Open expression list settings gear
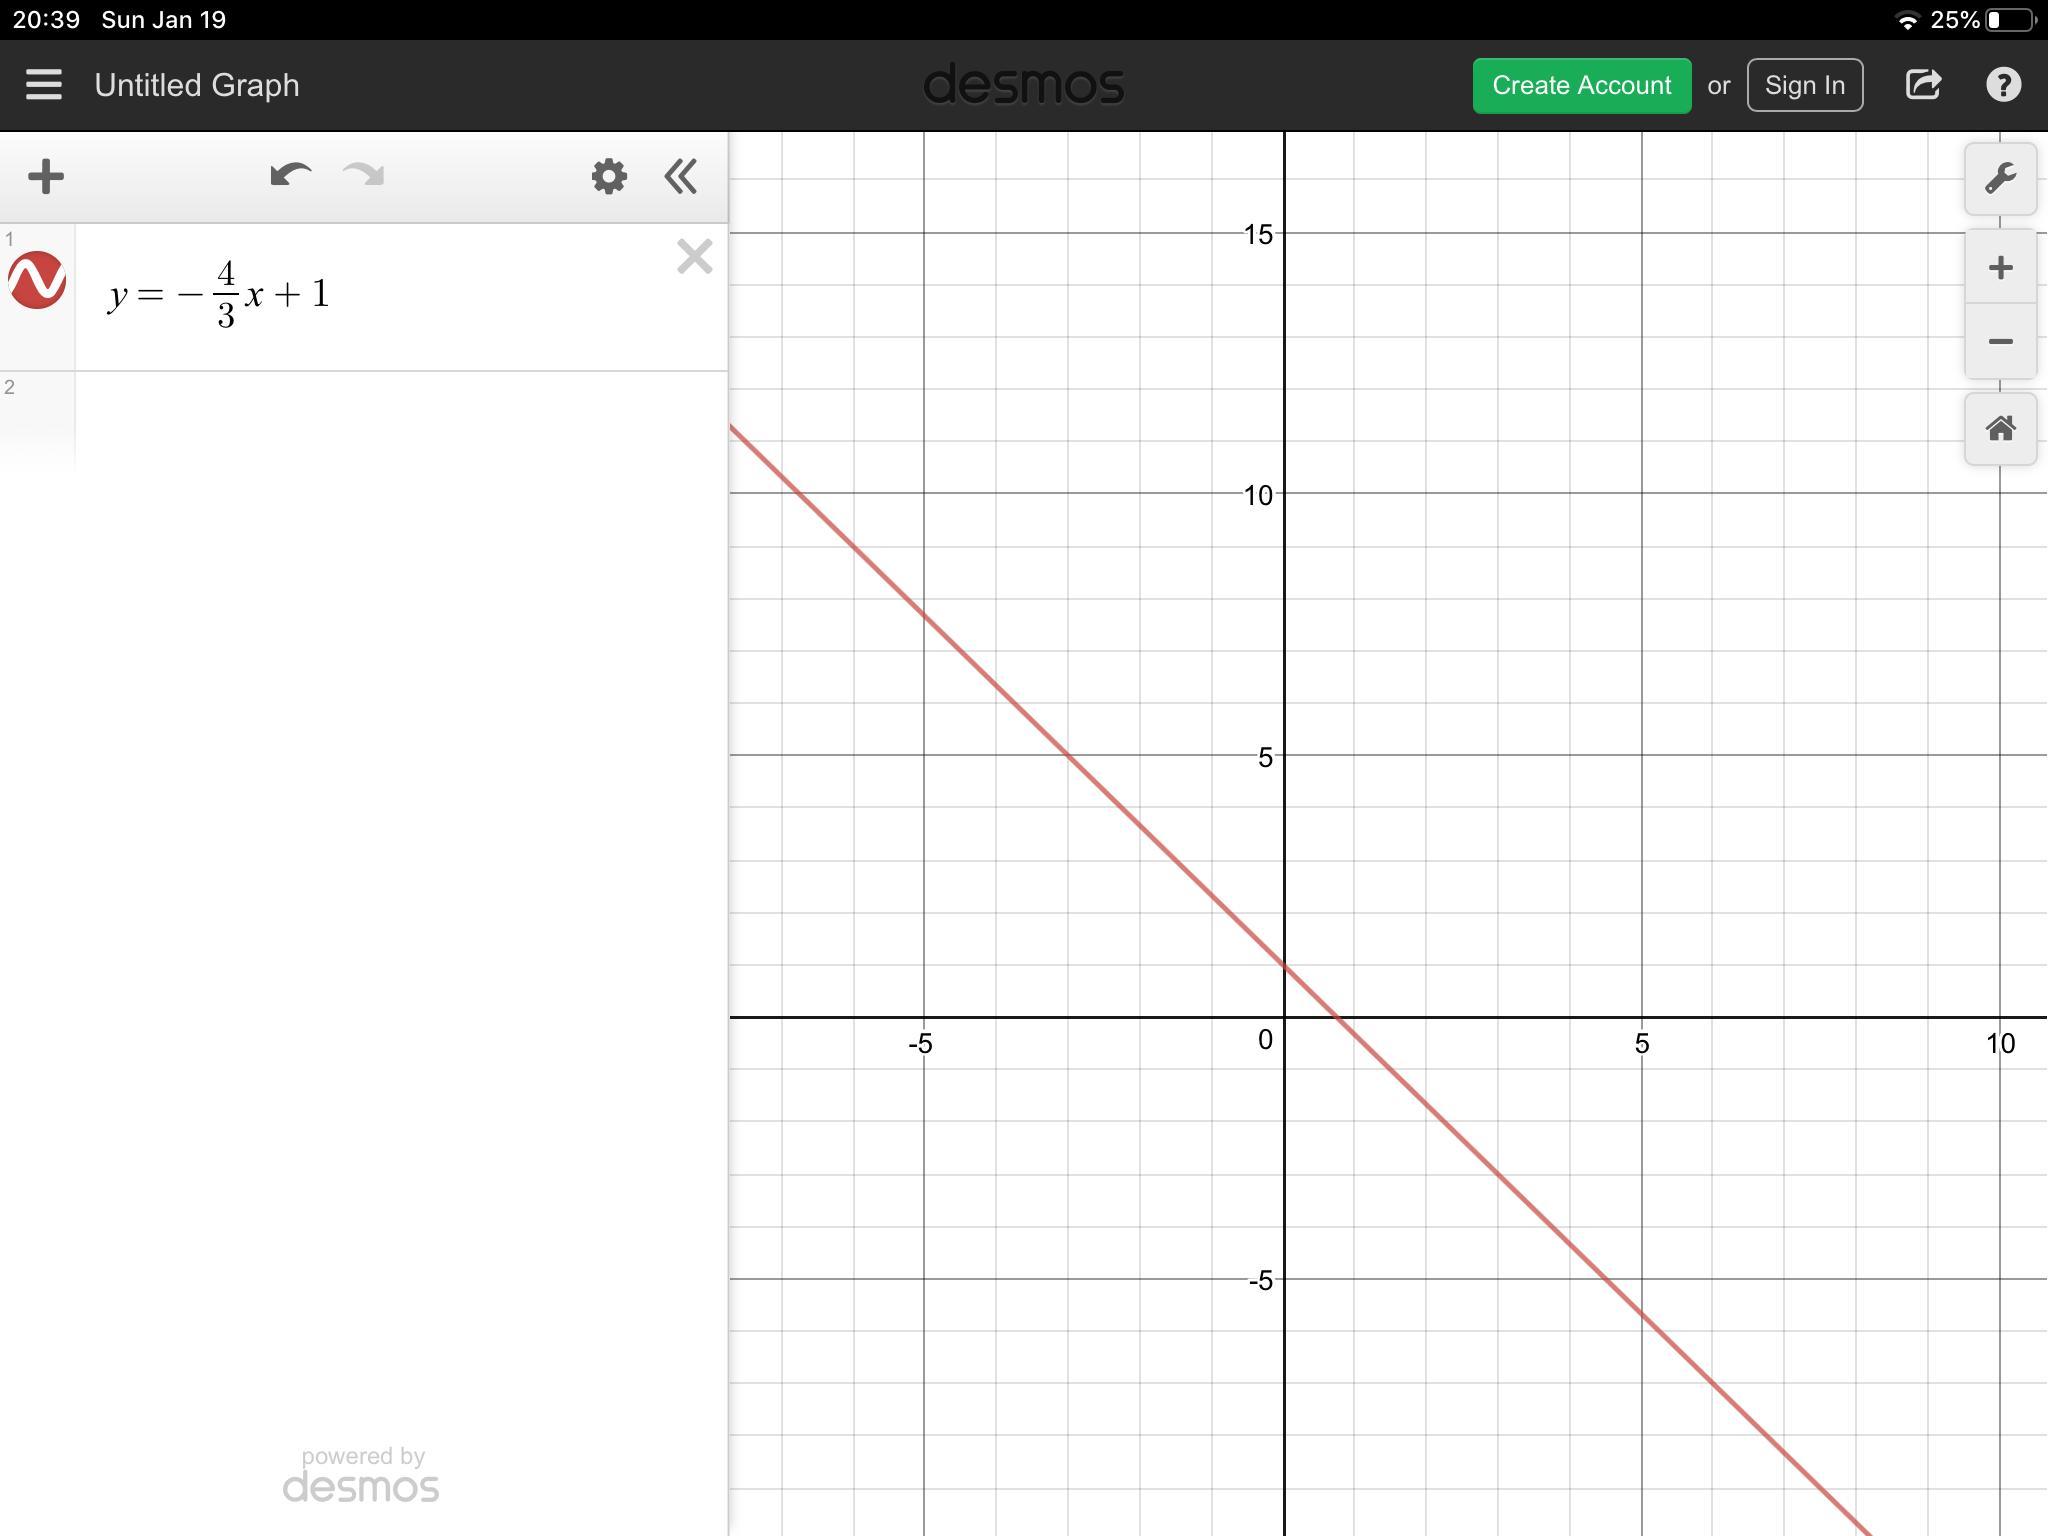 (608, 177)
